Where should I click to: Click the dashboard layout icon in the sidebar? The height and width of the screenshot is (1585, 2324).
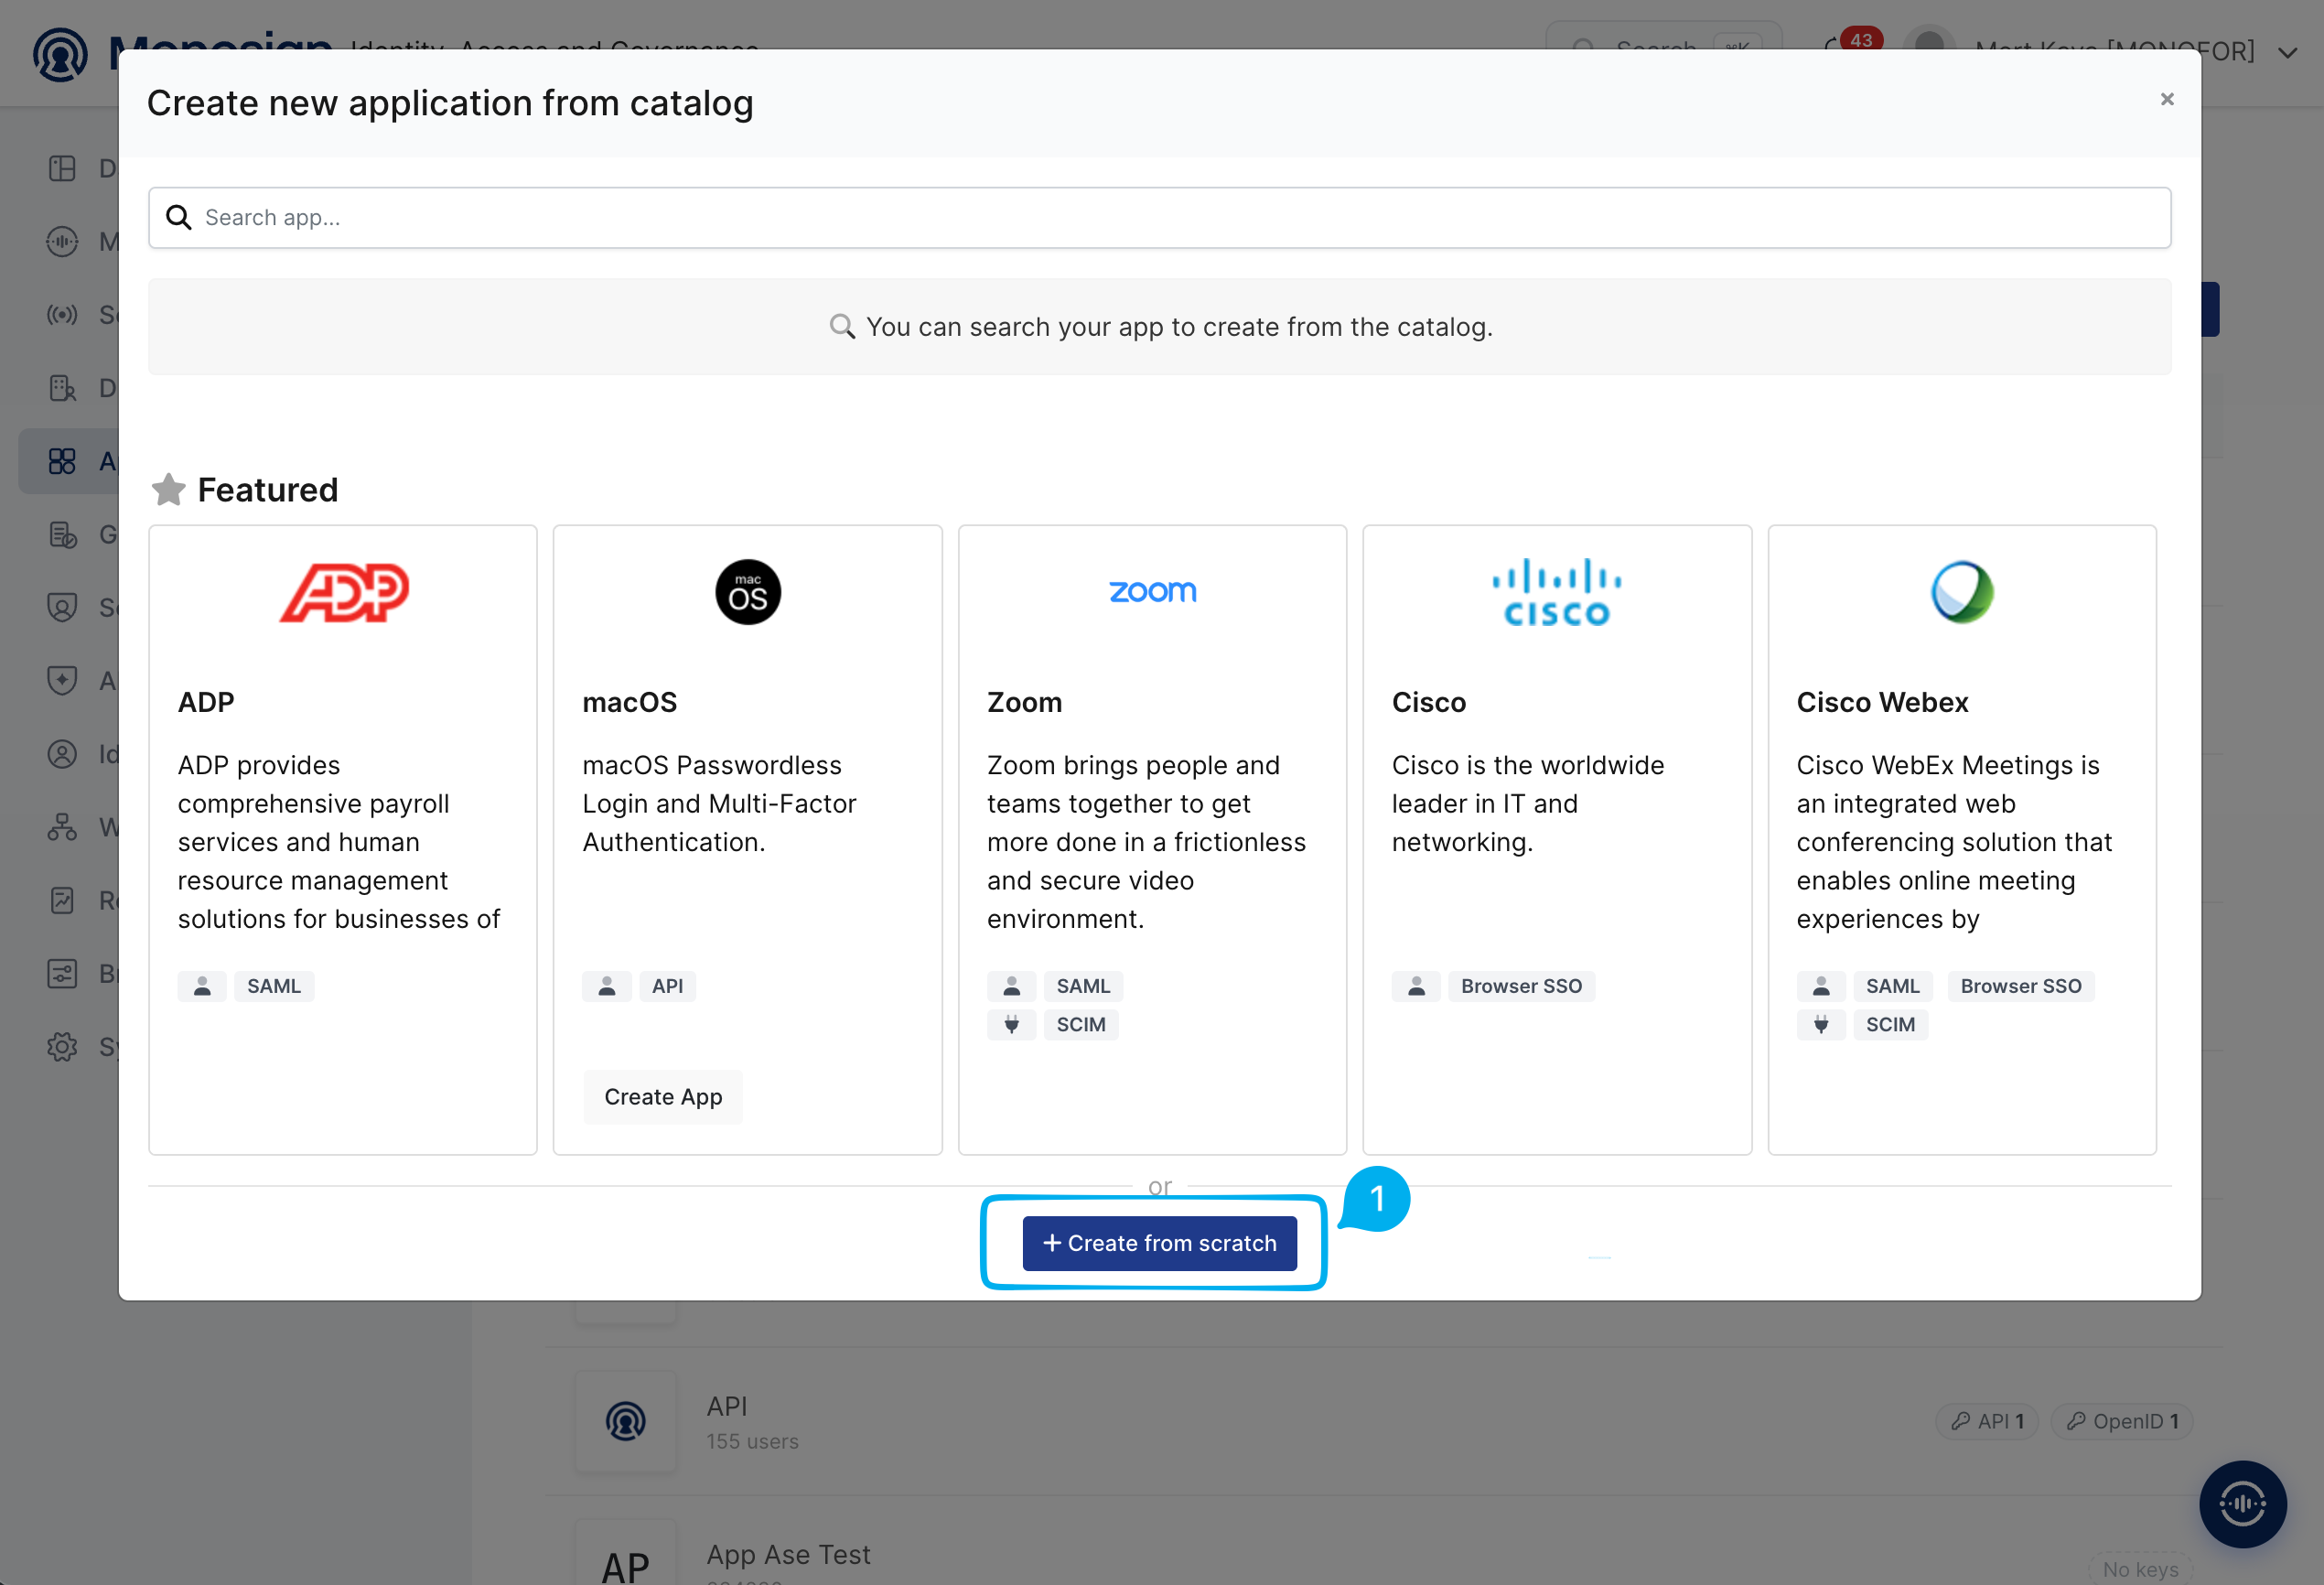tap(62, 168)
